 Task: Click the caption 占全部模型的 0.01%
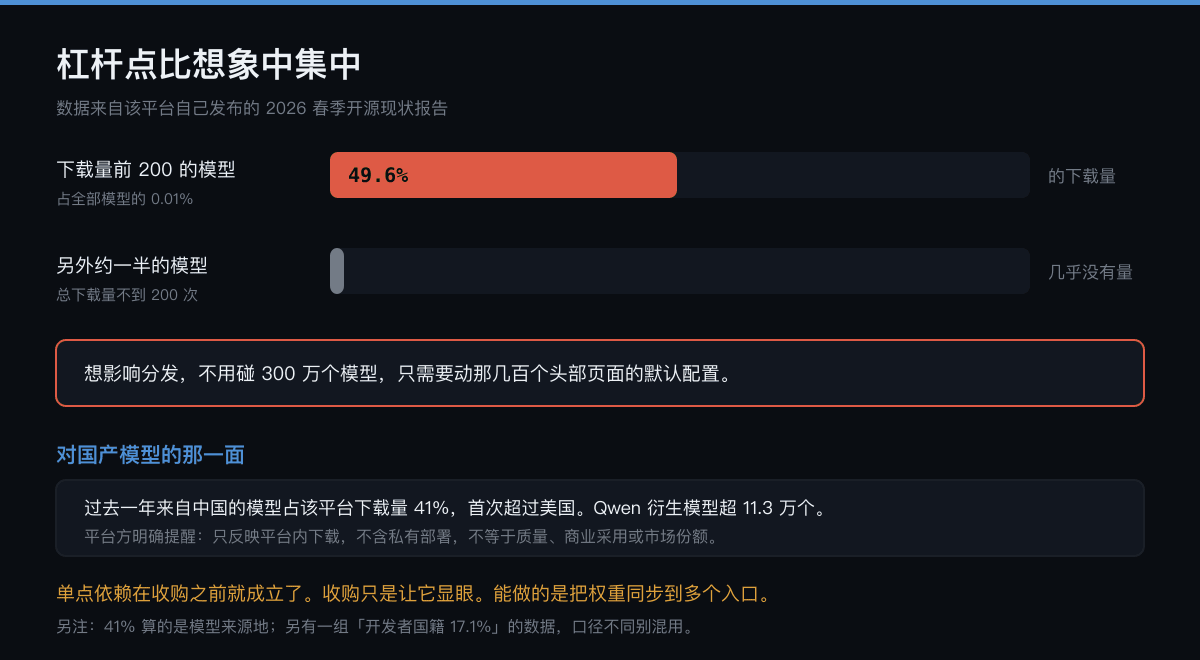pos(125,199)
